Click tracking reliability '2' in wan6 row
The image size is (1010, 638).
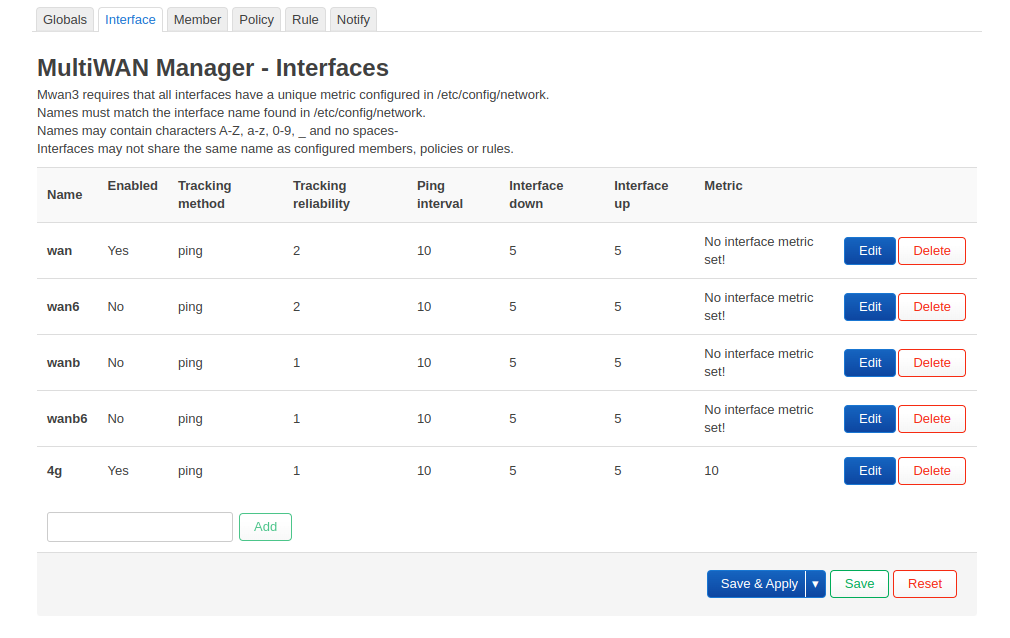pos(296,307)
